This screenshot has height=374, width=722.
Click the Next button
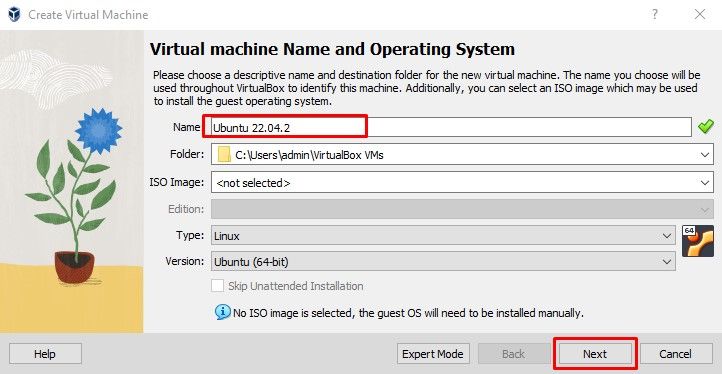[595, 354]
